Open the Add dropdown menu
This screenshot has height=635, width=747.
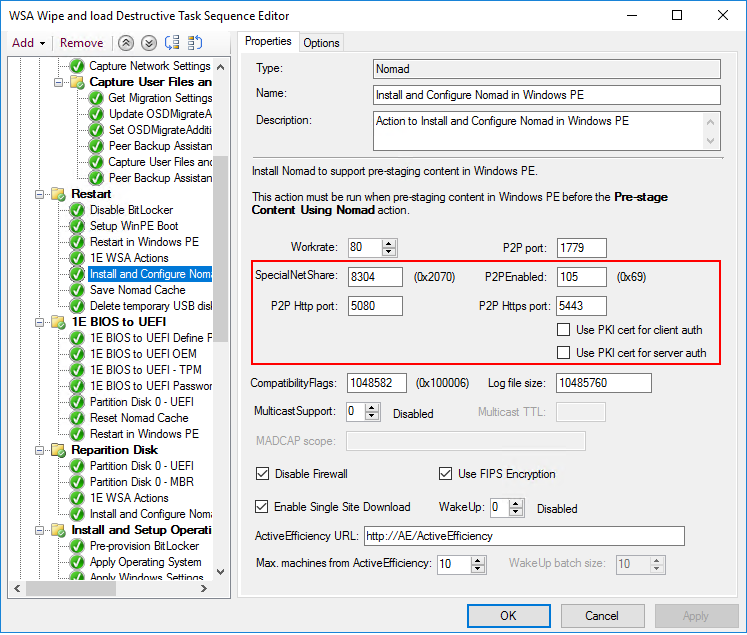coord(28,43)
